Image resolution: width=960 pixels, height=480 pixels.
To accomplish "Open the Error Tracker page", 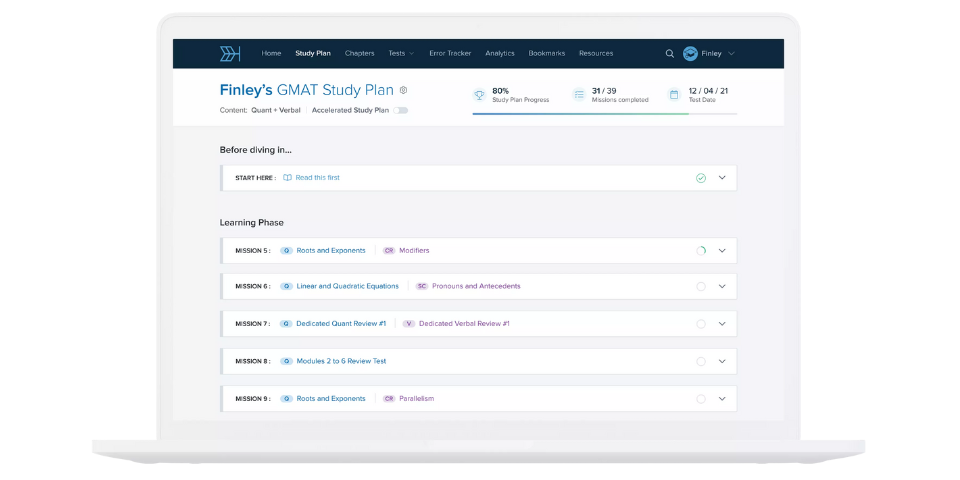I will pos(450,53).
